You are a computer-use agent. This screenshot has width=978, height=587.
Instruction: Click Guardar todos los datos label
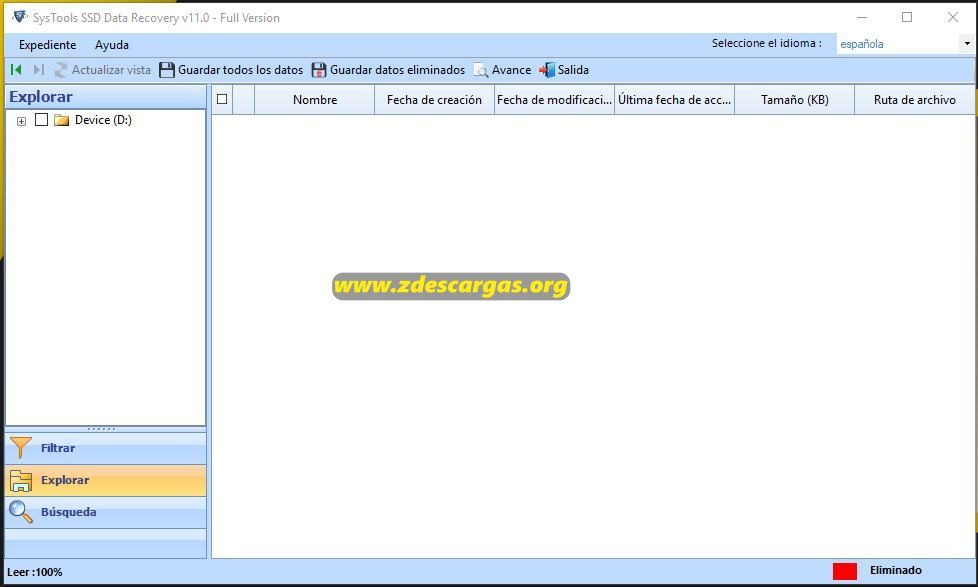pyautogui.click(x=240, y=70)
